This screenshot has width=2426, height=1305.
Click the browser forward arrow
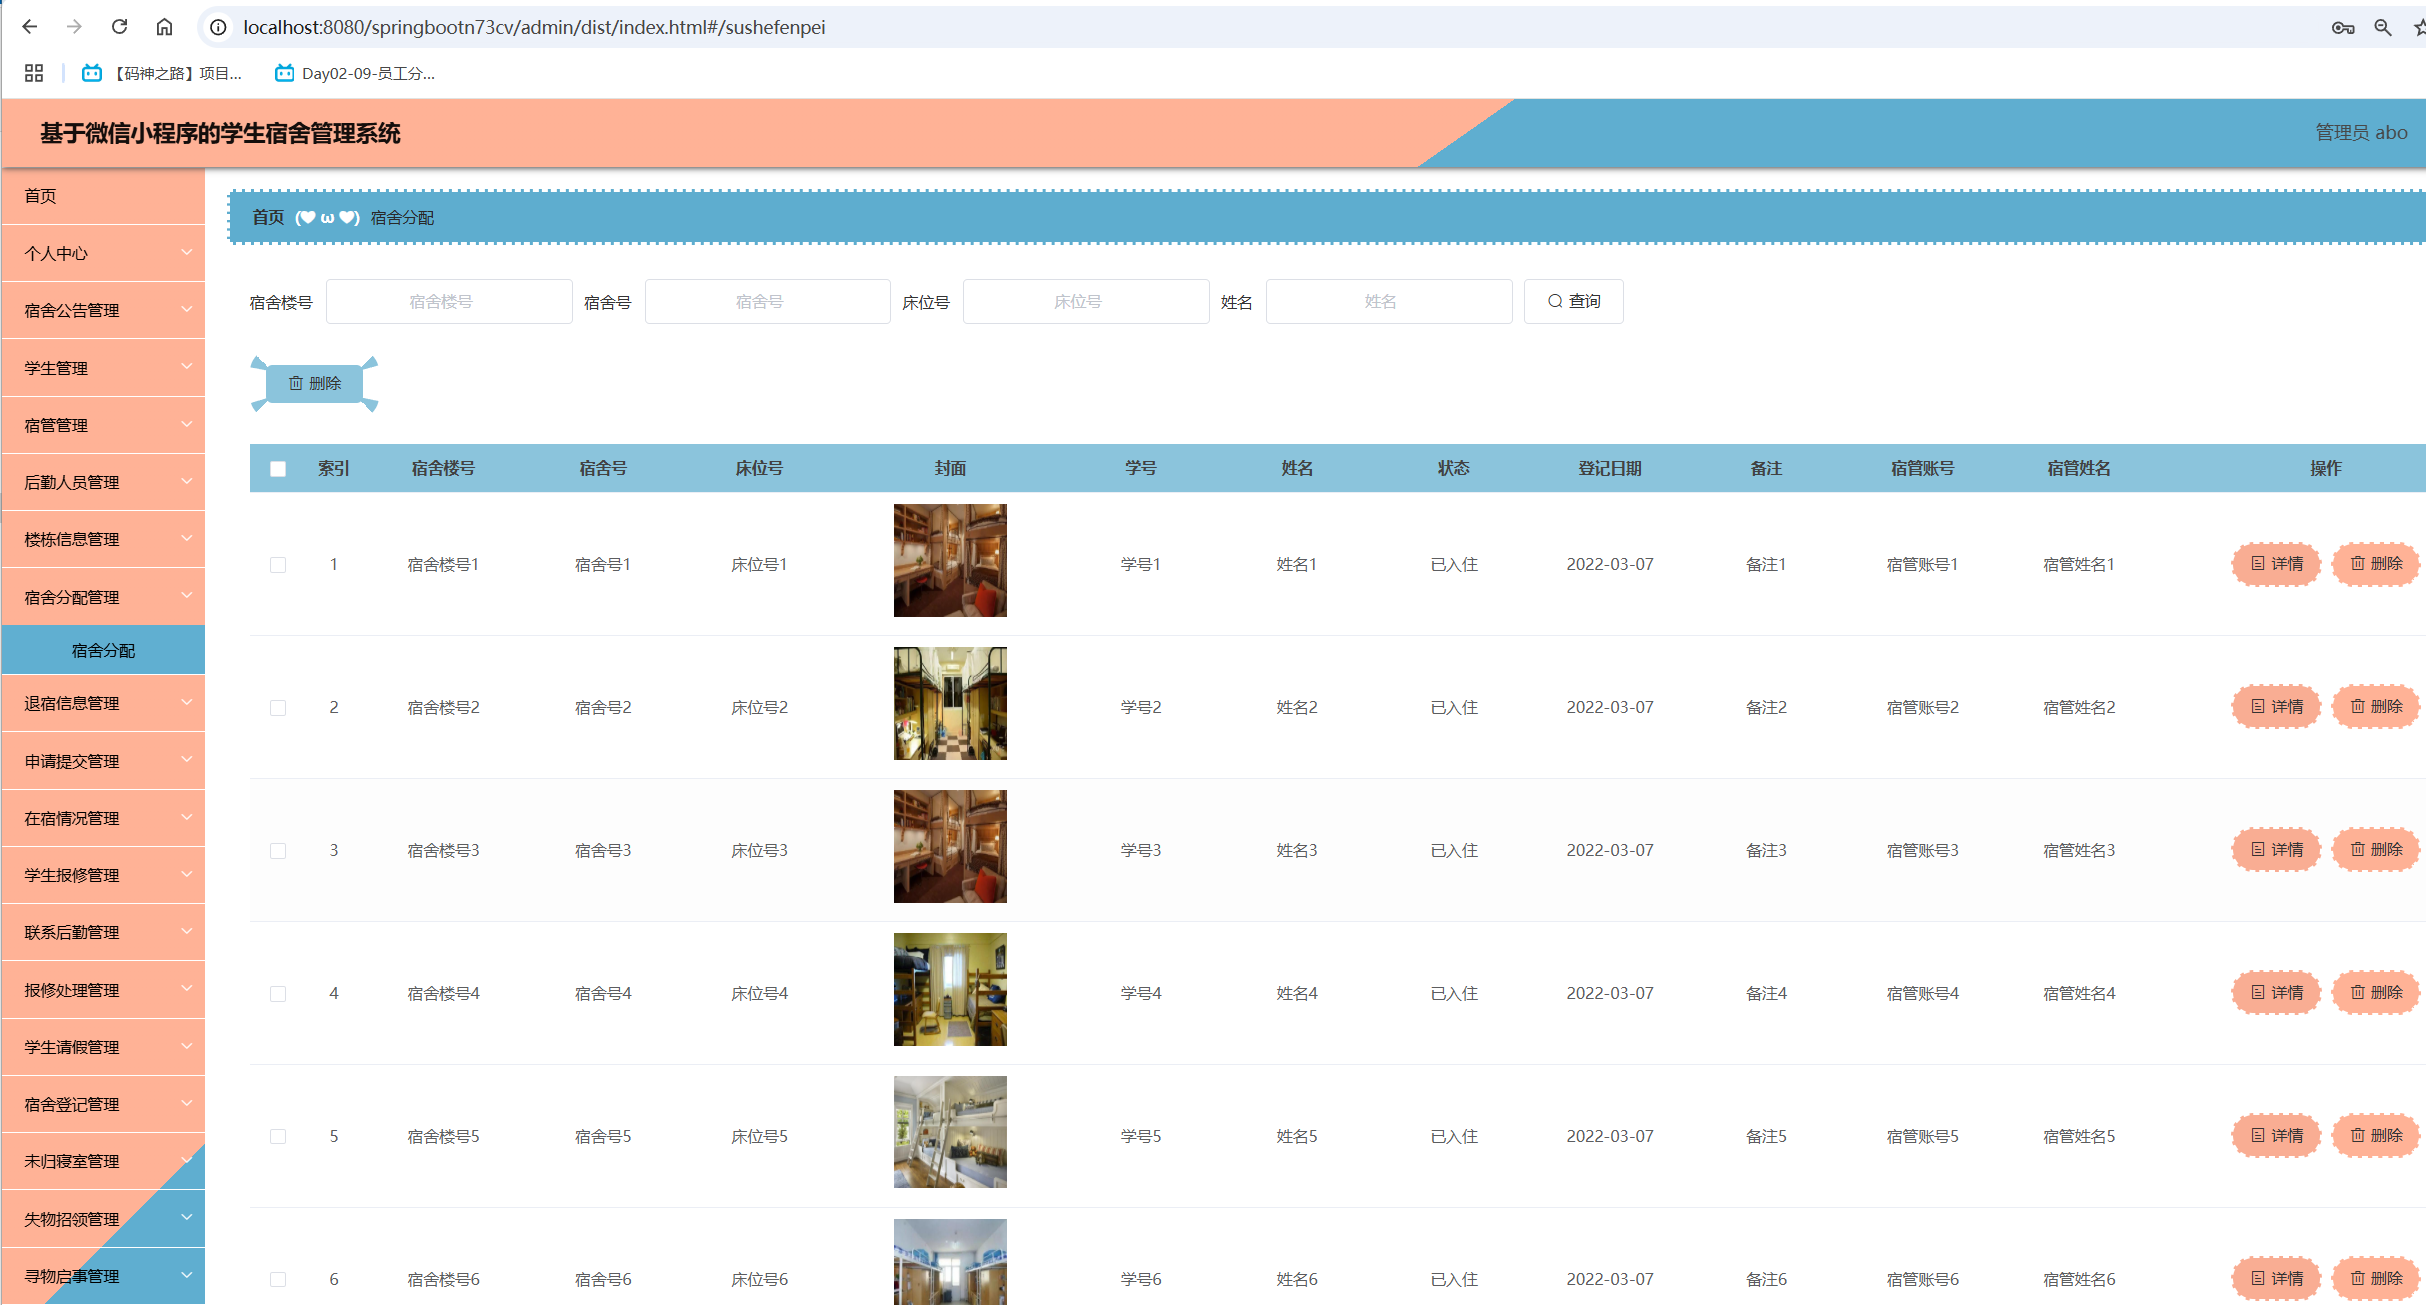coord(75,27)
